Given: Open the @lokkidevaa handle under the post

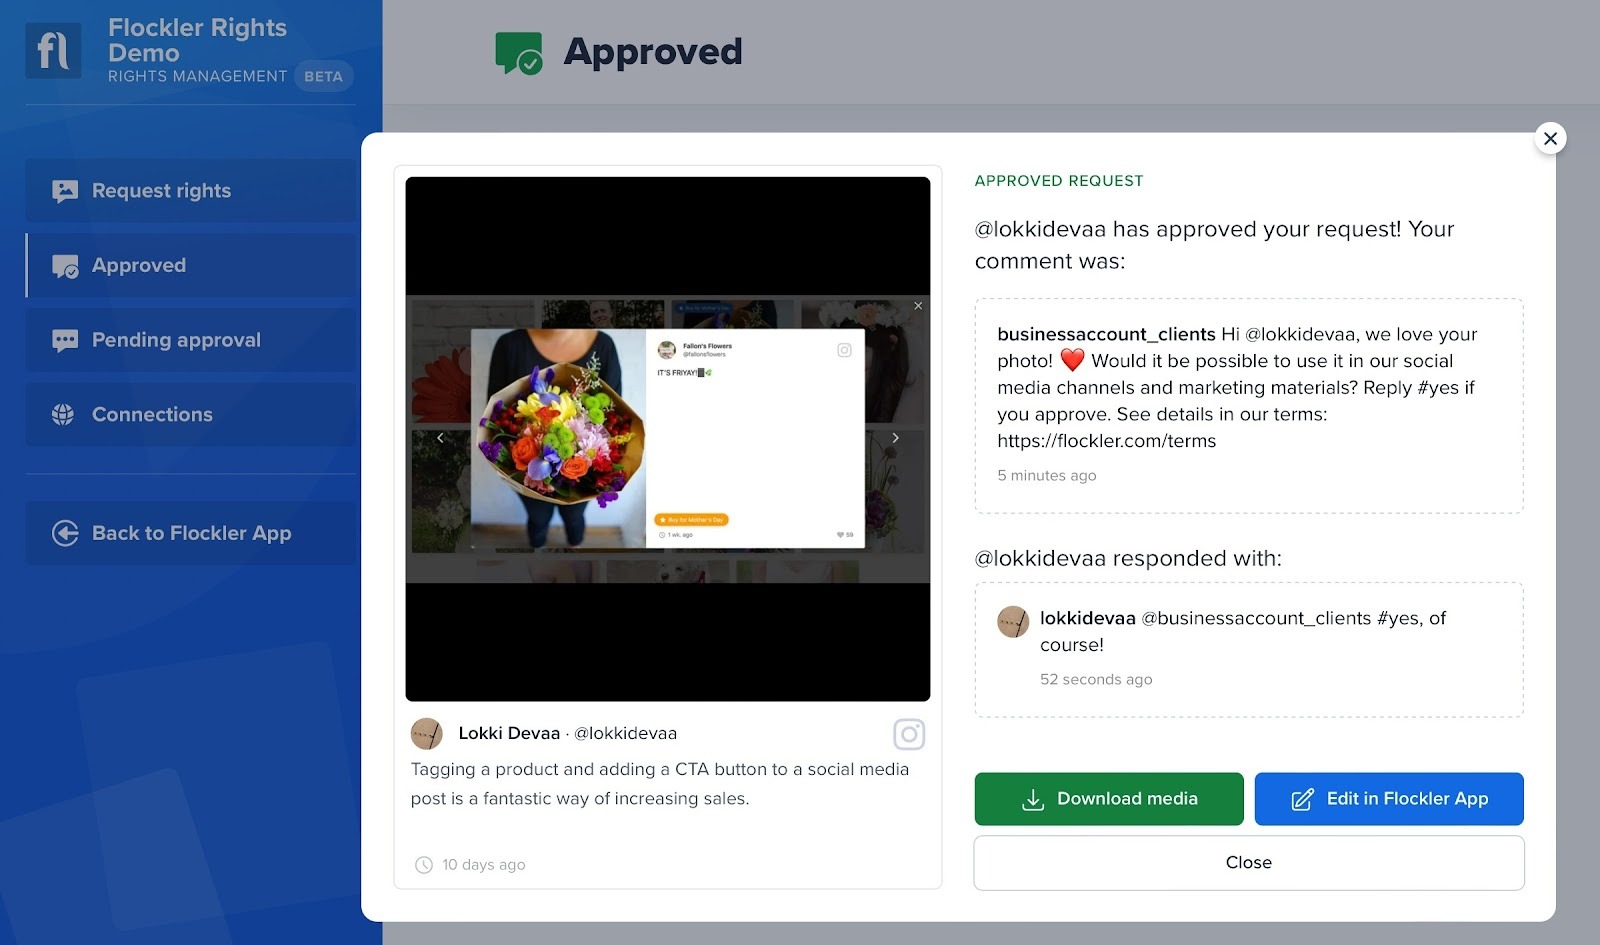Looking at the screenshot, I should [625, 733].
